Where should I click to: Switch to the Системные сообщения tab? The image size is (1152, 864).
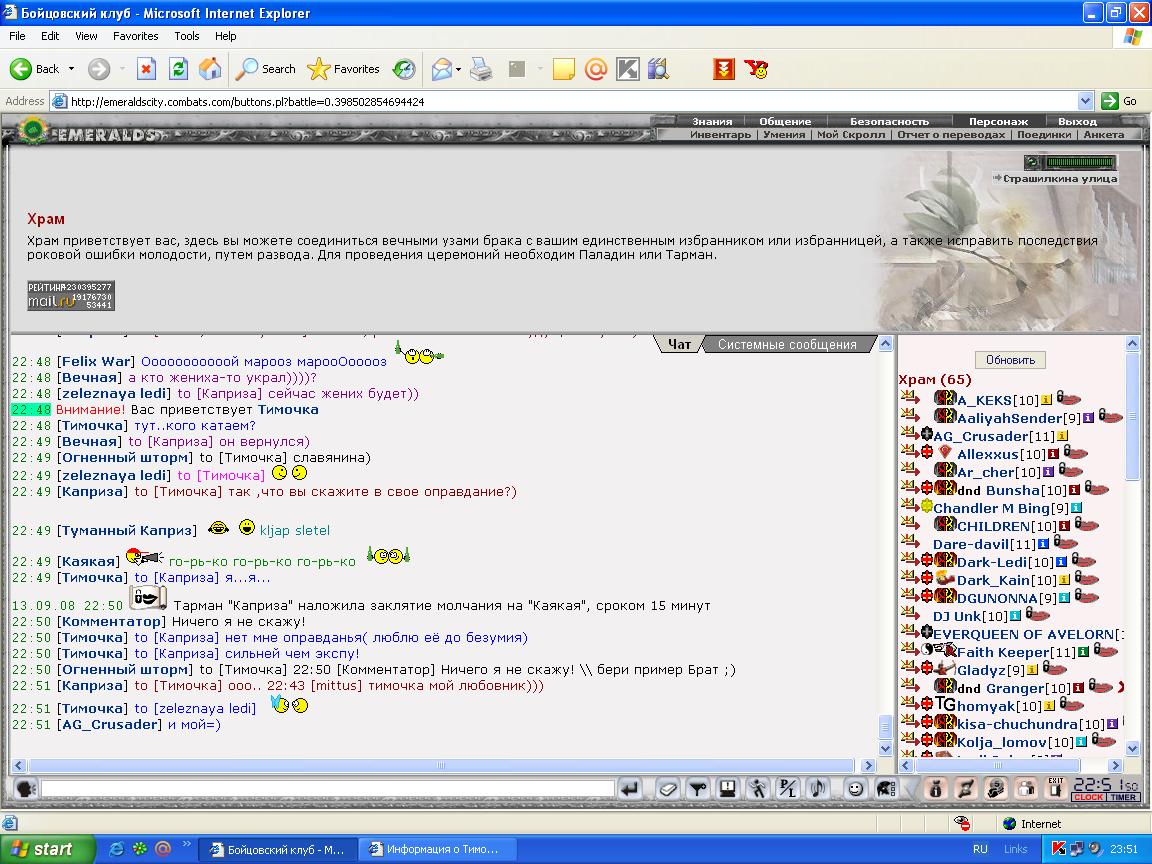(x=787, y=345)
